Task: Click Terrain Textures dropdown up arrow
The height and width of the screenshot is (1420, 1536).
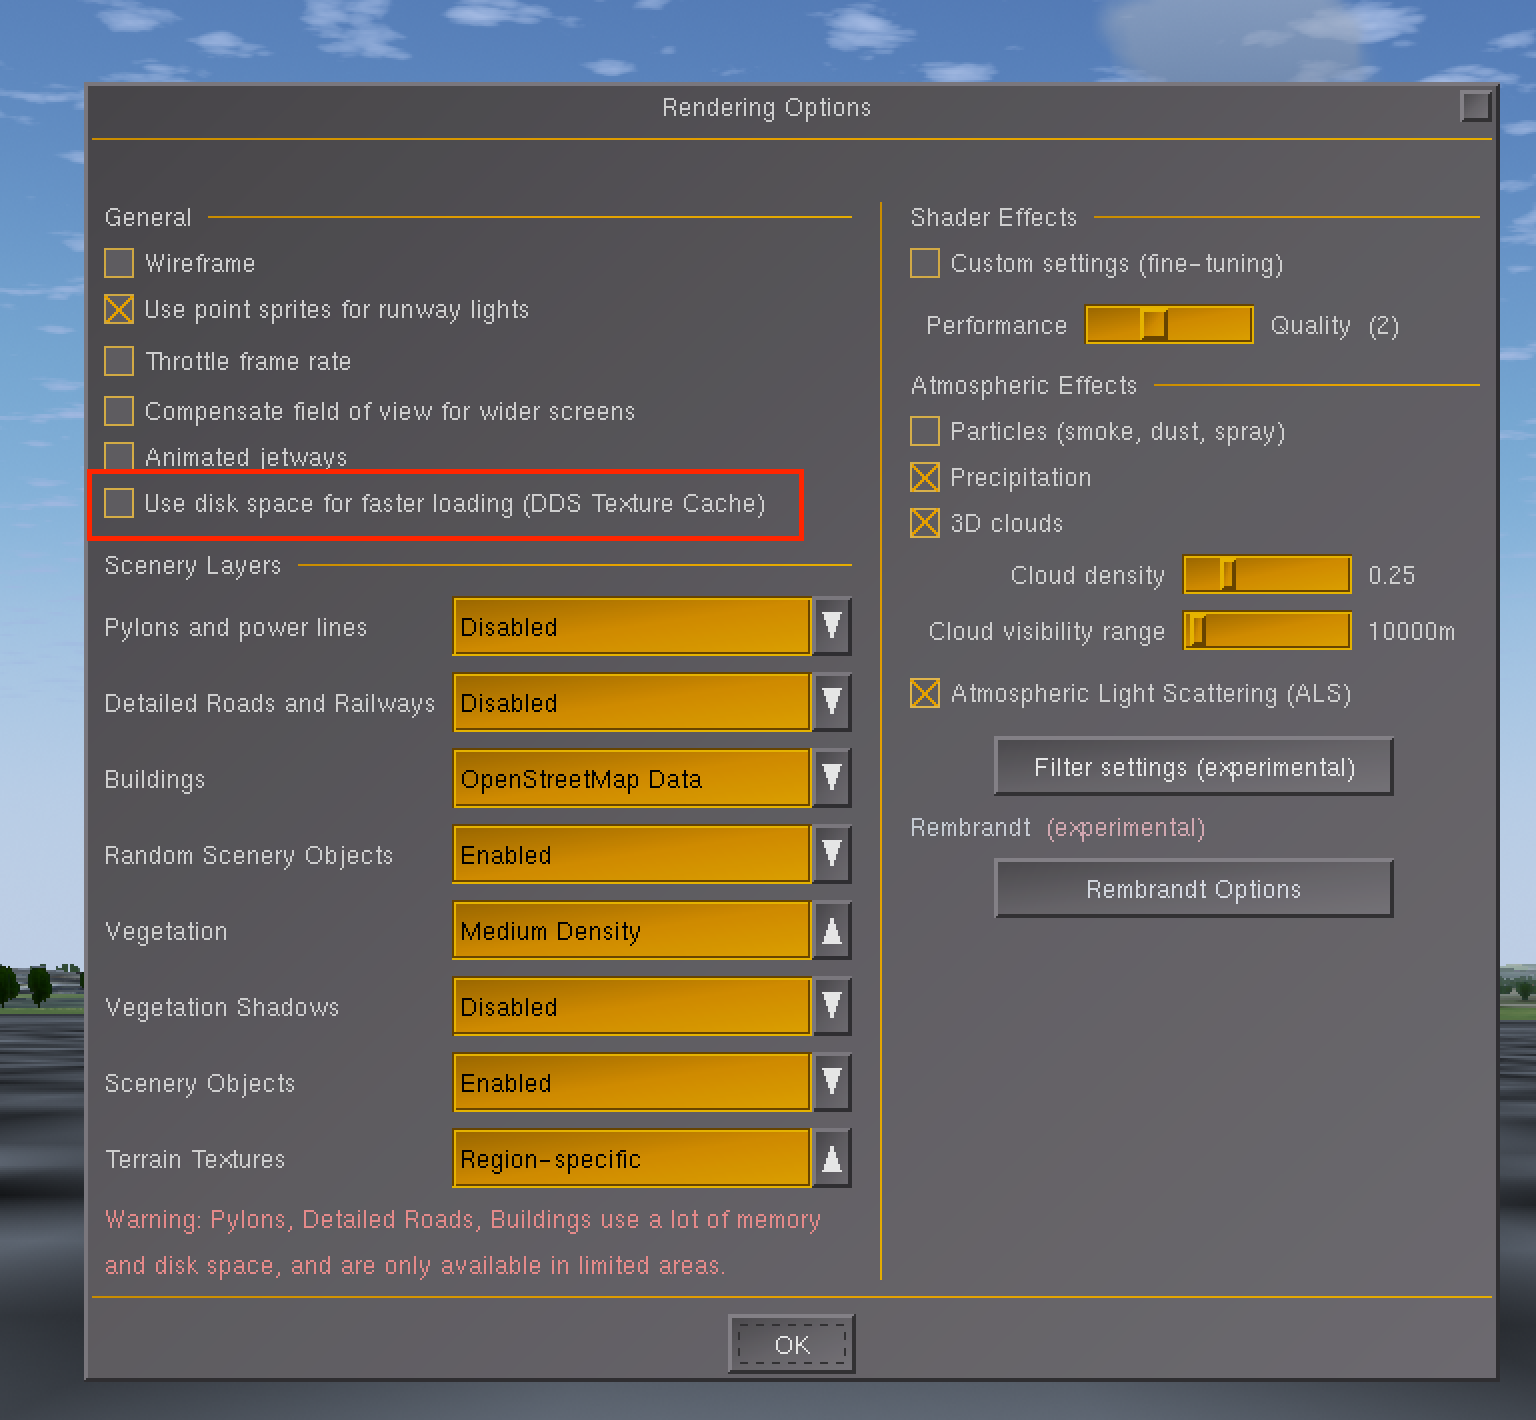Action: (x=832, y=1159)
